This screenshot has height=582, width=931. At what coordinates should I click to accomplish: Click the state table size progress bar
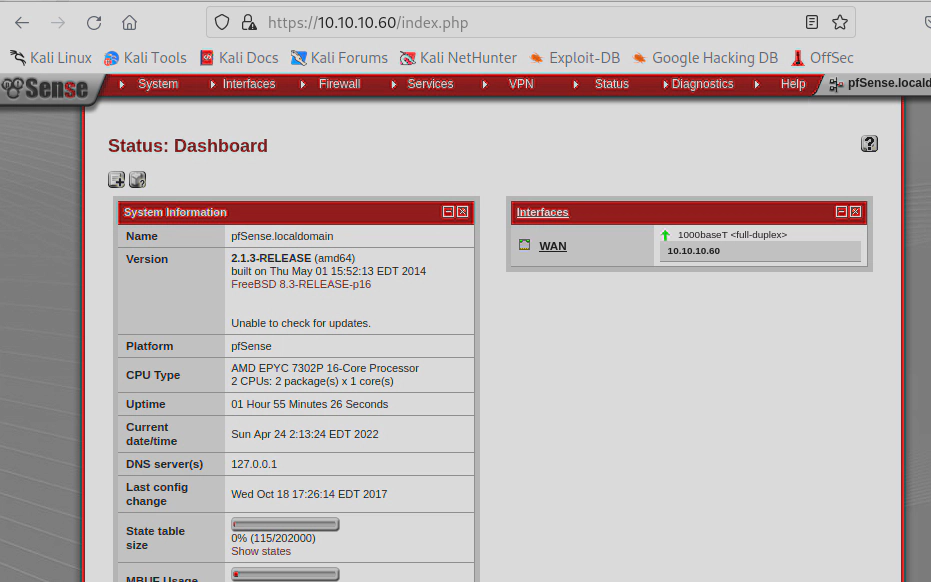(x=285, y=525)
